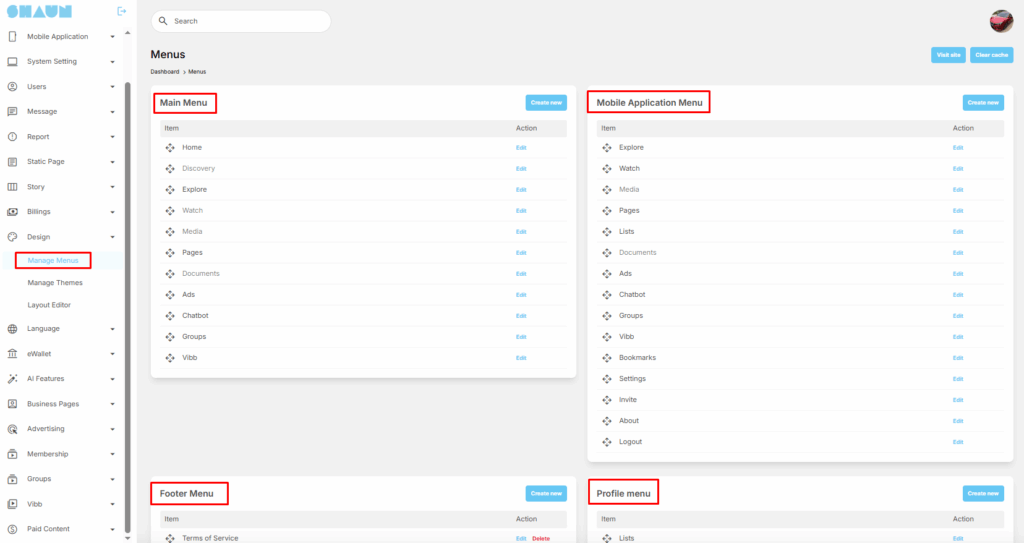The image size is (1024, 543).
Task: Click the eWallet bank icon in sidebar
Action: [x=12, y=354]
